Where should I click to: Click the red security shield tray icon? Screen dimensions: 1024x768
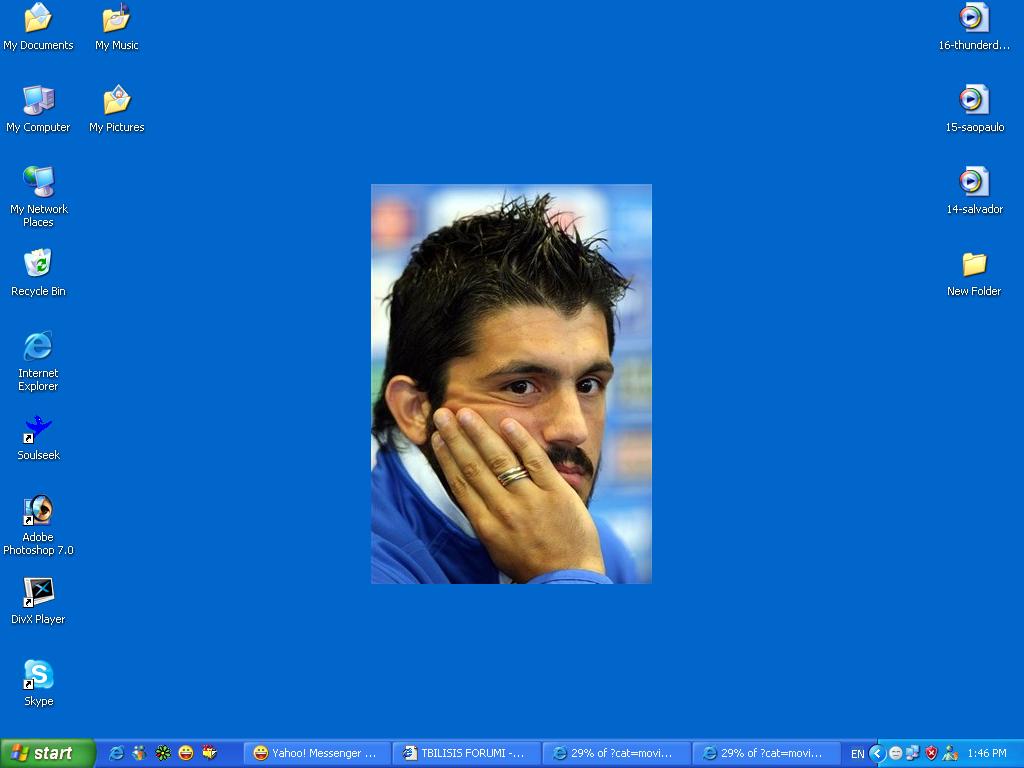point(931,753)
